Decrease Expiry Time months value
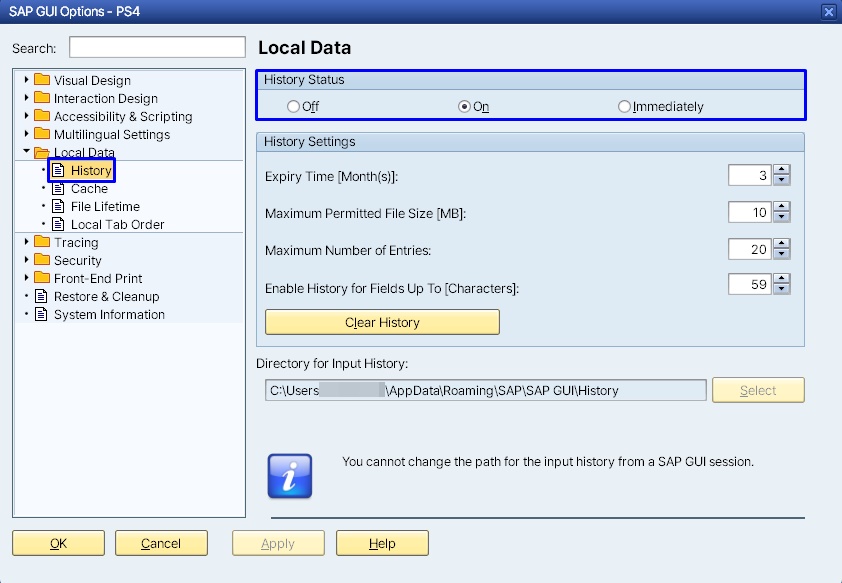This screenshot has width=842, height=583. click(x=782, y=180)
